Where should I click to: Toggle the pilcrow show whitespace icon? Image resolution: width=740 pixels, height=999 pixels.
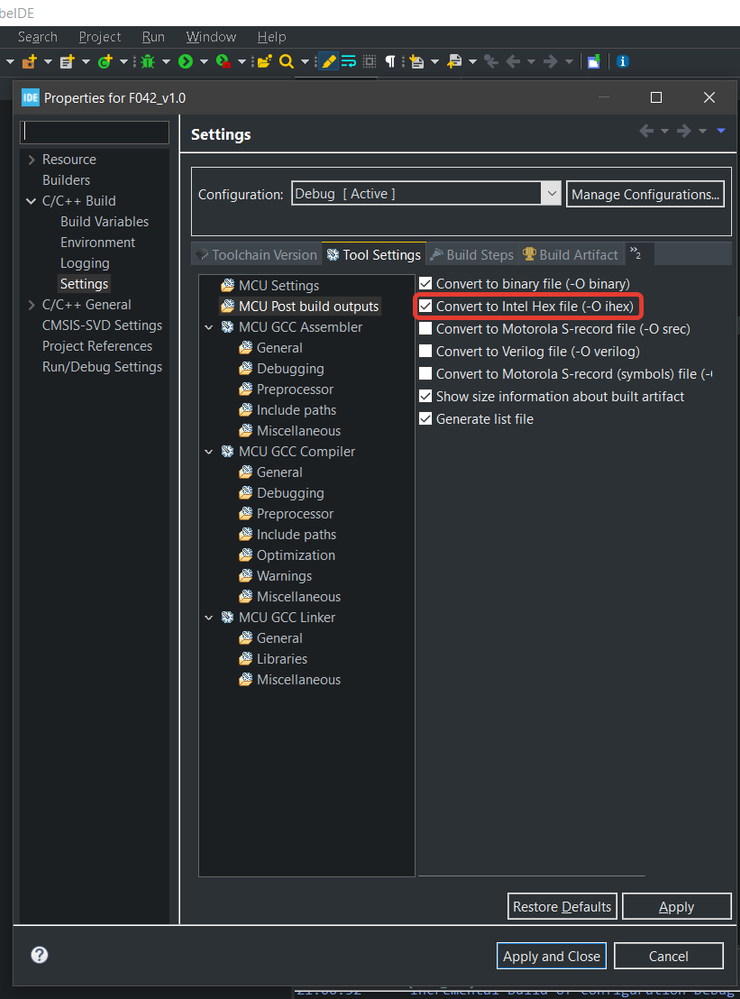[390, 61]
